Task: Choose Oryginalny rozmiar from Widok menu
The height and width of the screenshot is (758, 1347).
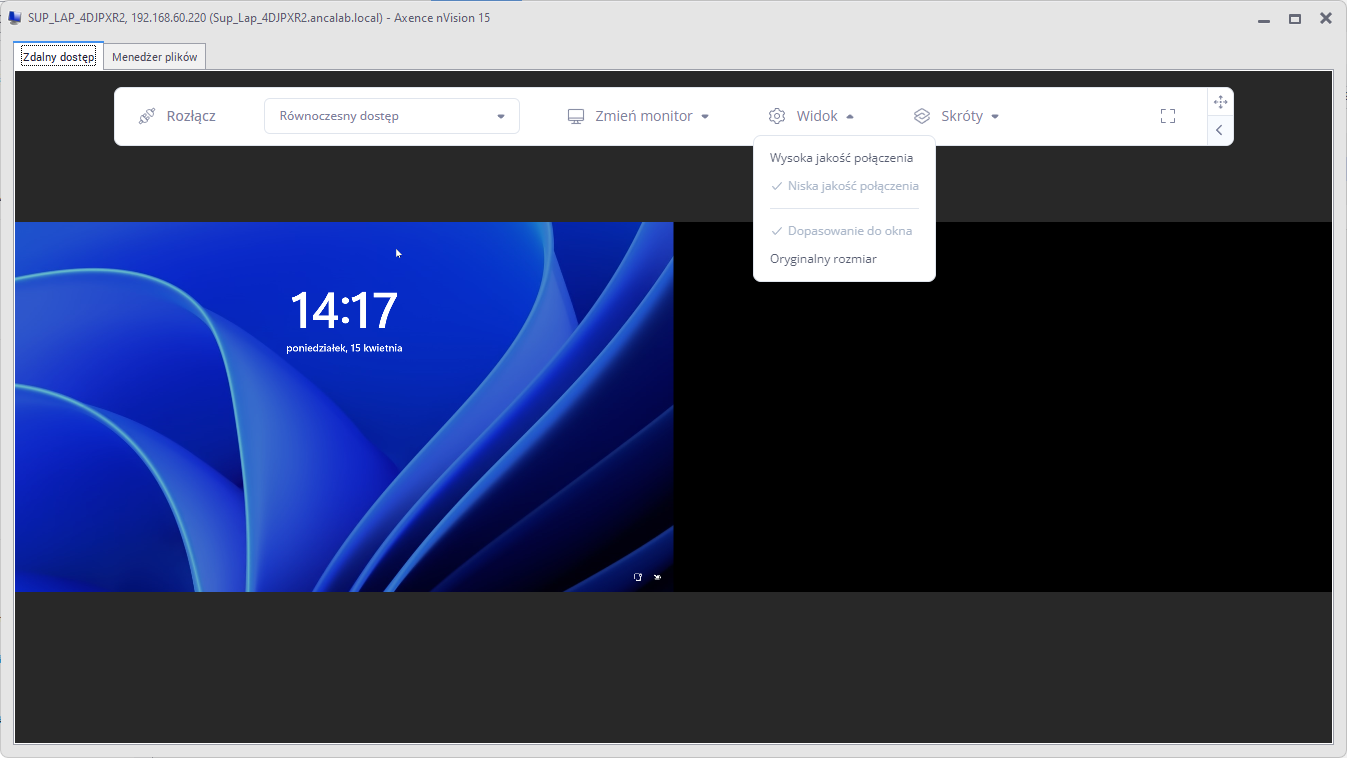Action: (823, 259)
